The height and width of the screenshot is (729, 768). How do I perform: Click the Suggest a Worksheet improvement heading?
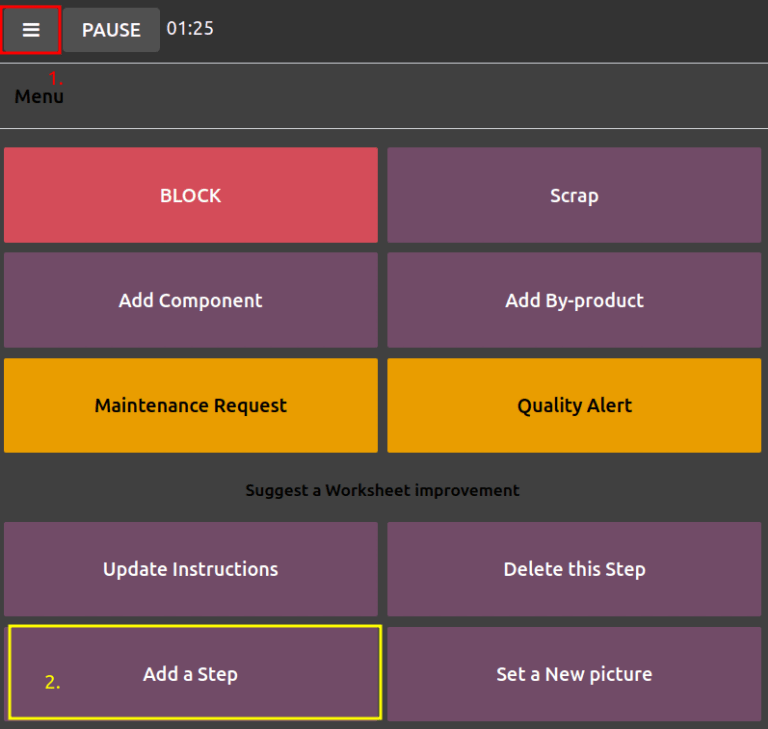(382, 491)
